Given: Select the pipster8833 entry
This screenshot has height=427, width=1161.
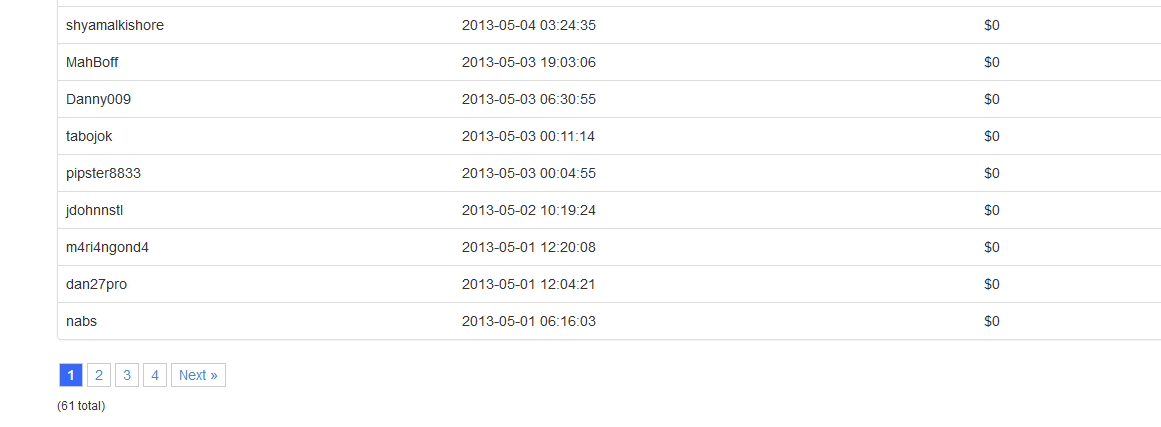Looking at the screenshot, I should (103, 173).
